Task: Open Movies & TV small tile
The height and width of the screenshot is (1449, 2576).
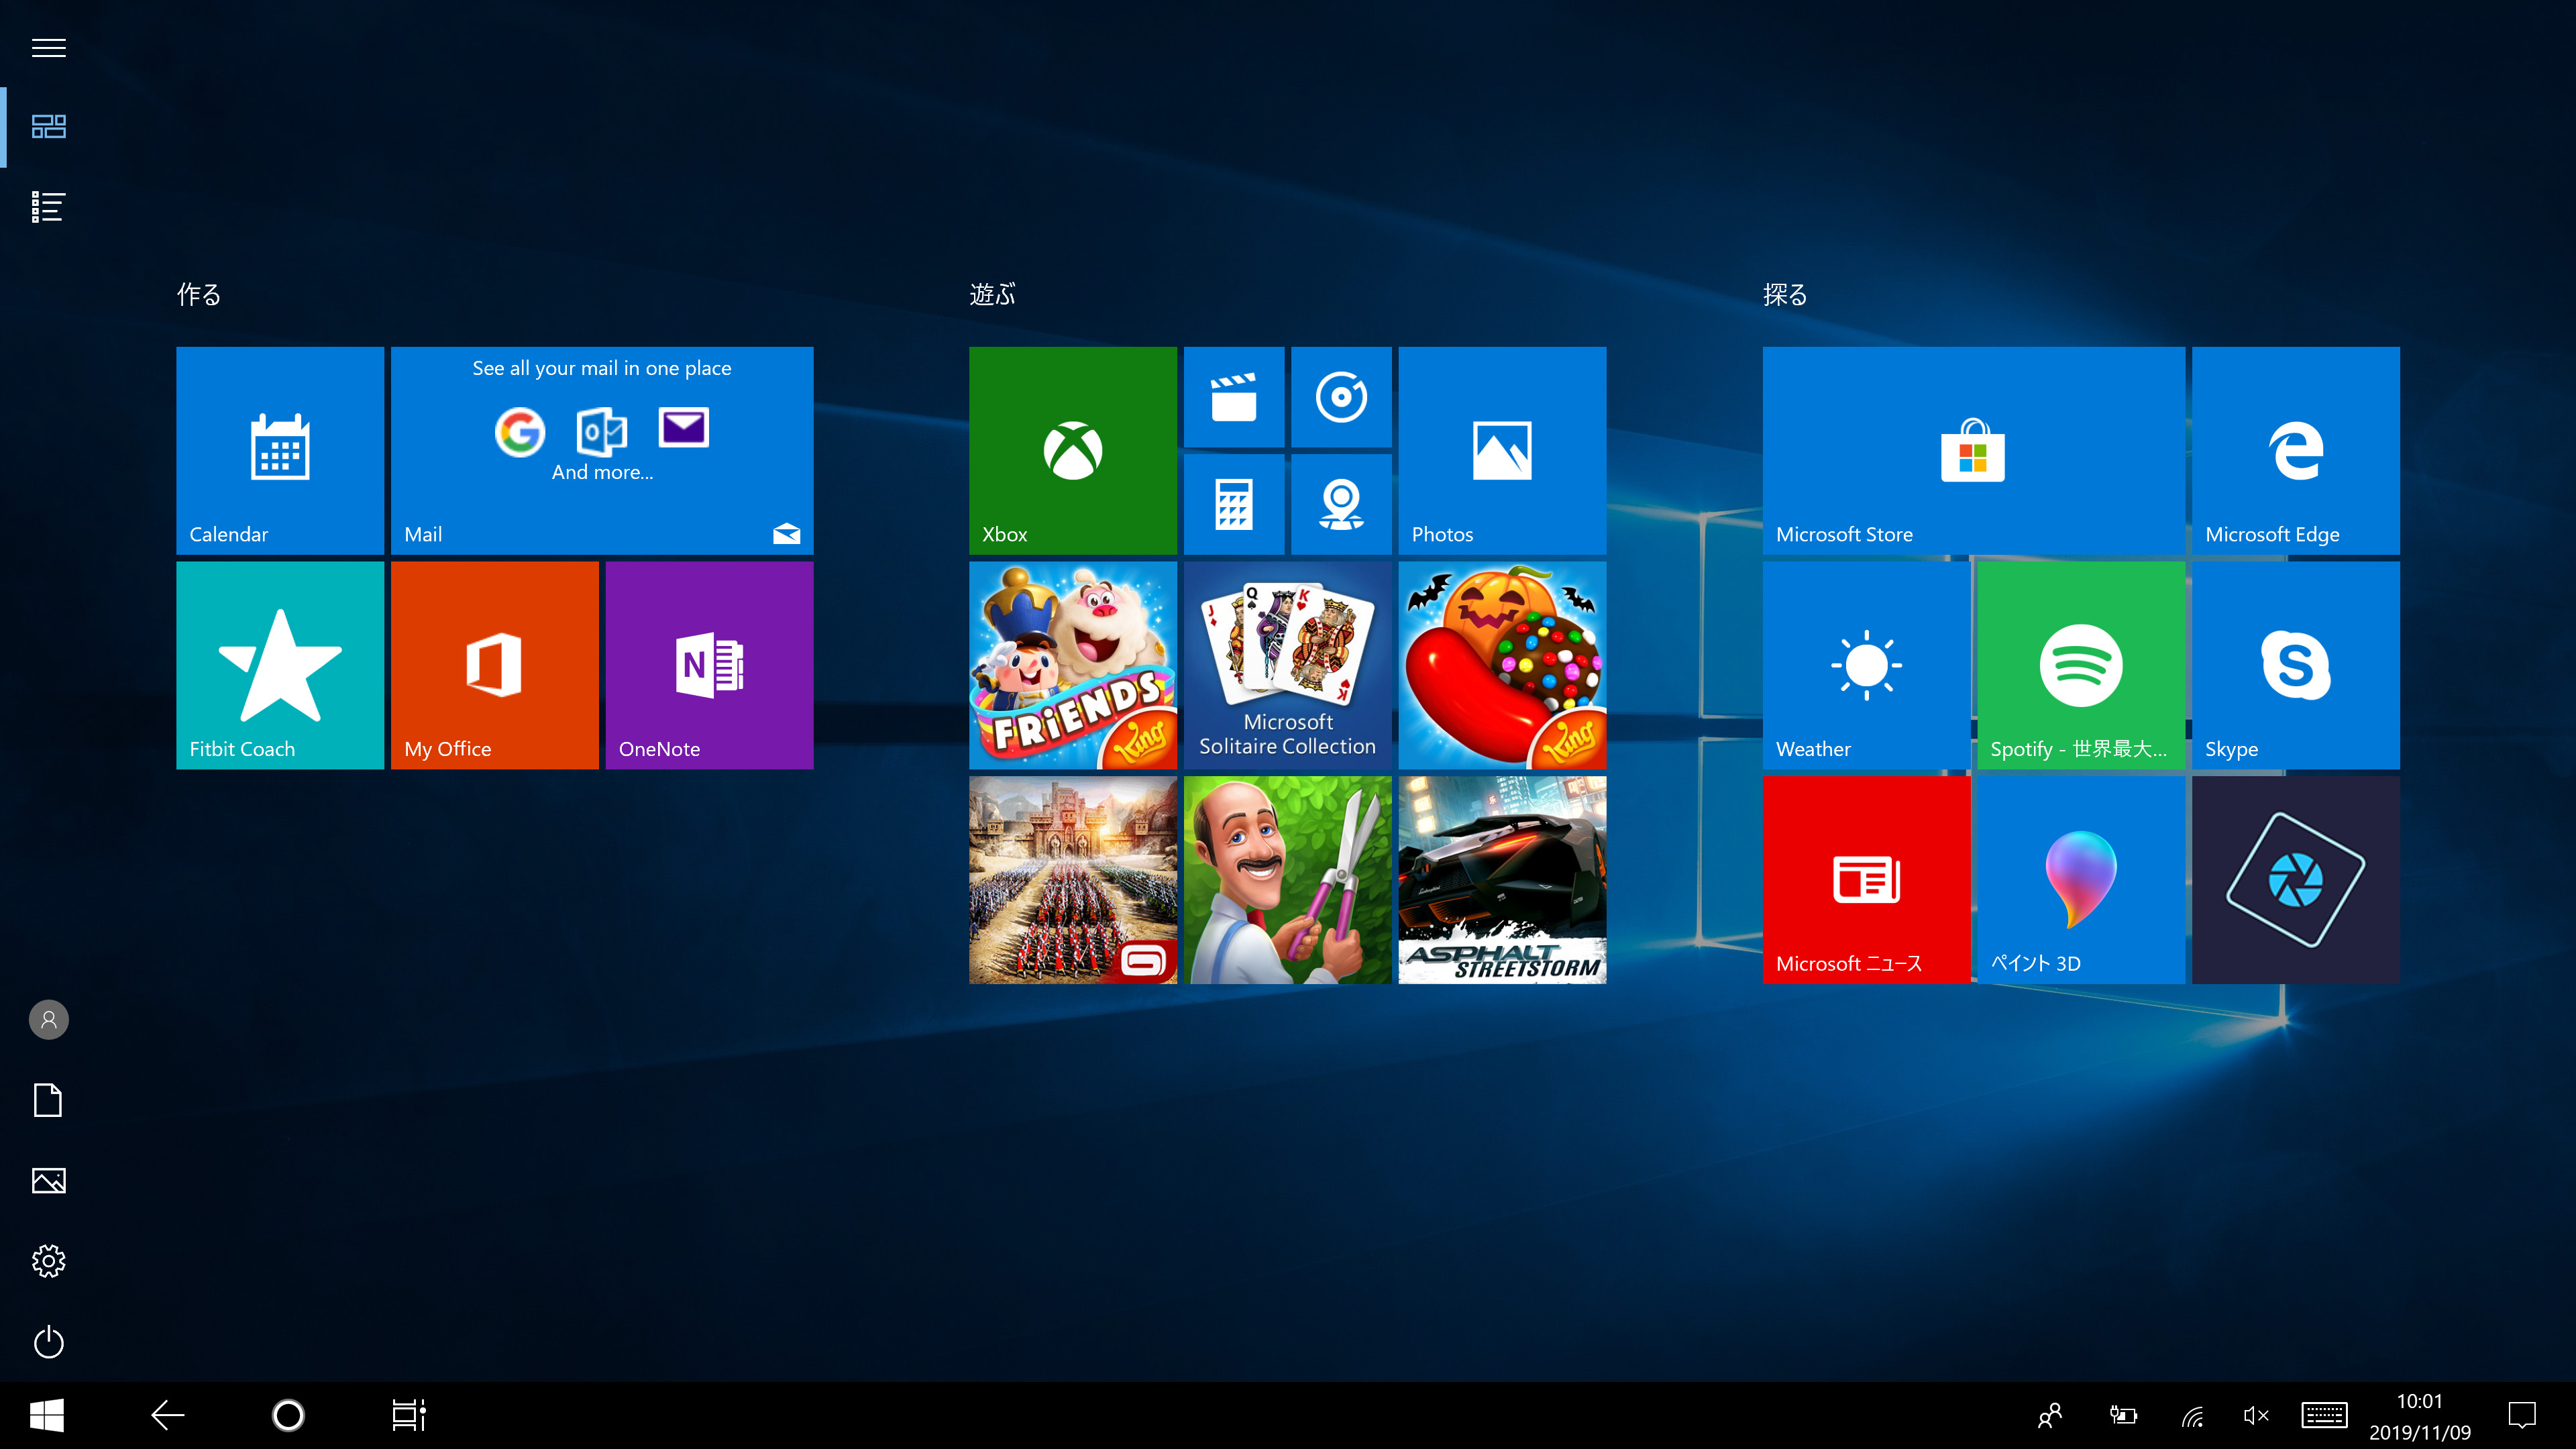Action: click(1233, 397)
